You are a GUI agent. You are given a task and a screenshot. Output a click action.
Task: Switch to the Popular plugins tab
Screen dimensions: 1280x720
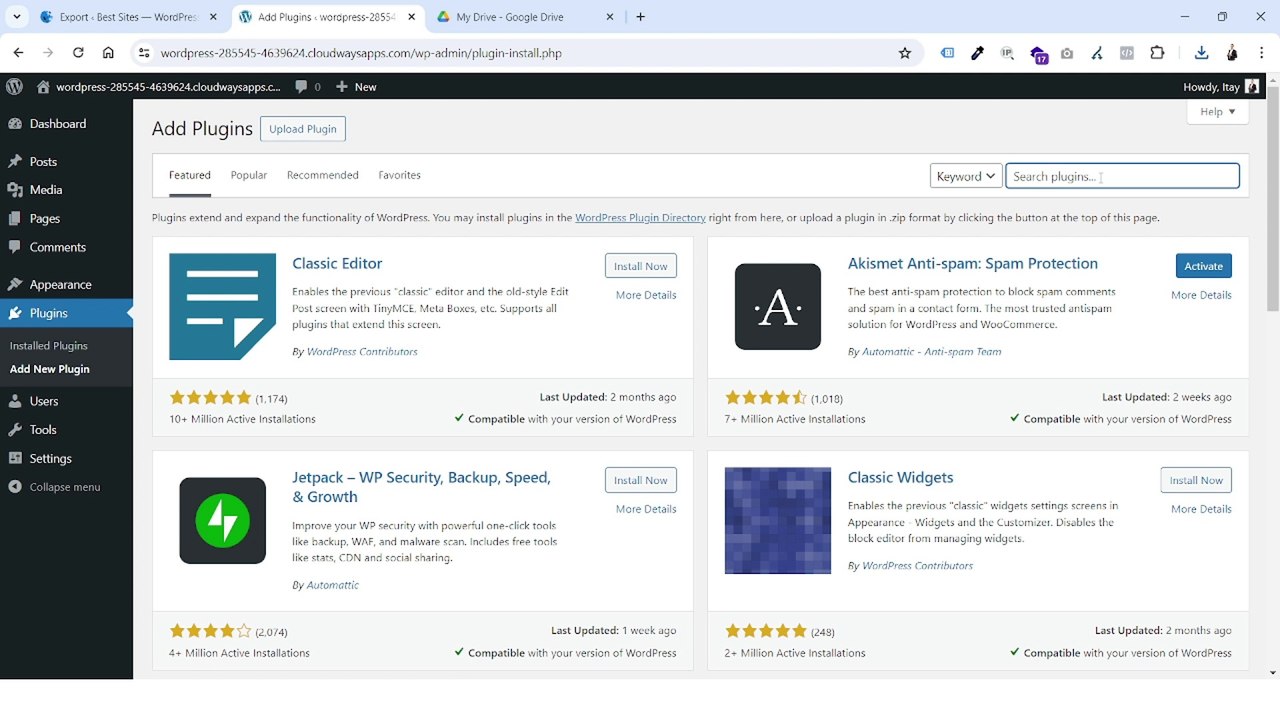(x=249, y=175)
